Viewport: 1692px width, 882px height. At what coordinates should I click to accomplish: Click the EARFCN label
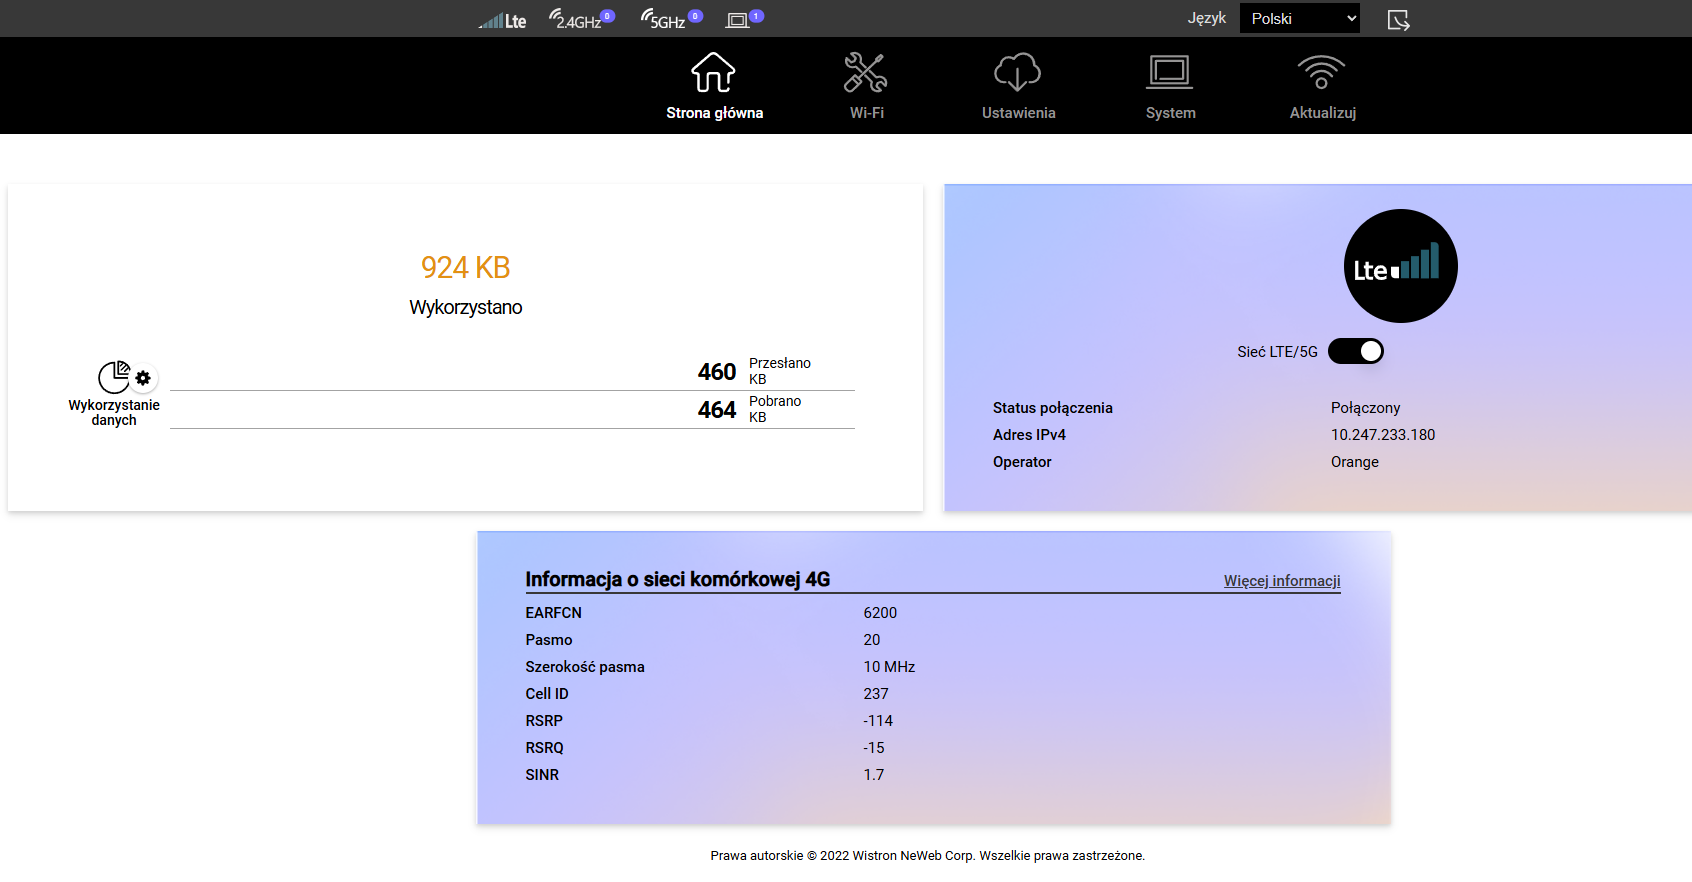pyautogui.click(x=553, y=613)
